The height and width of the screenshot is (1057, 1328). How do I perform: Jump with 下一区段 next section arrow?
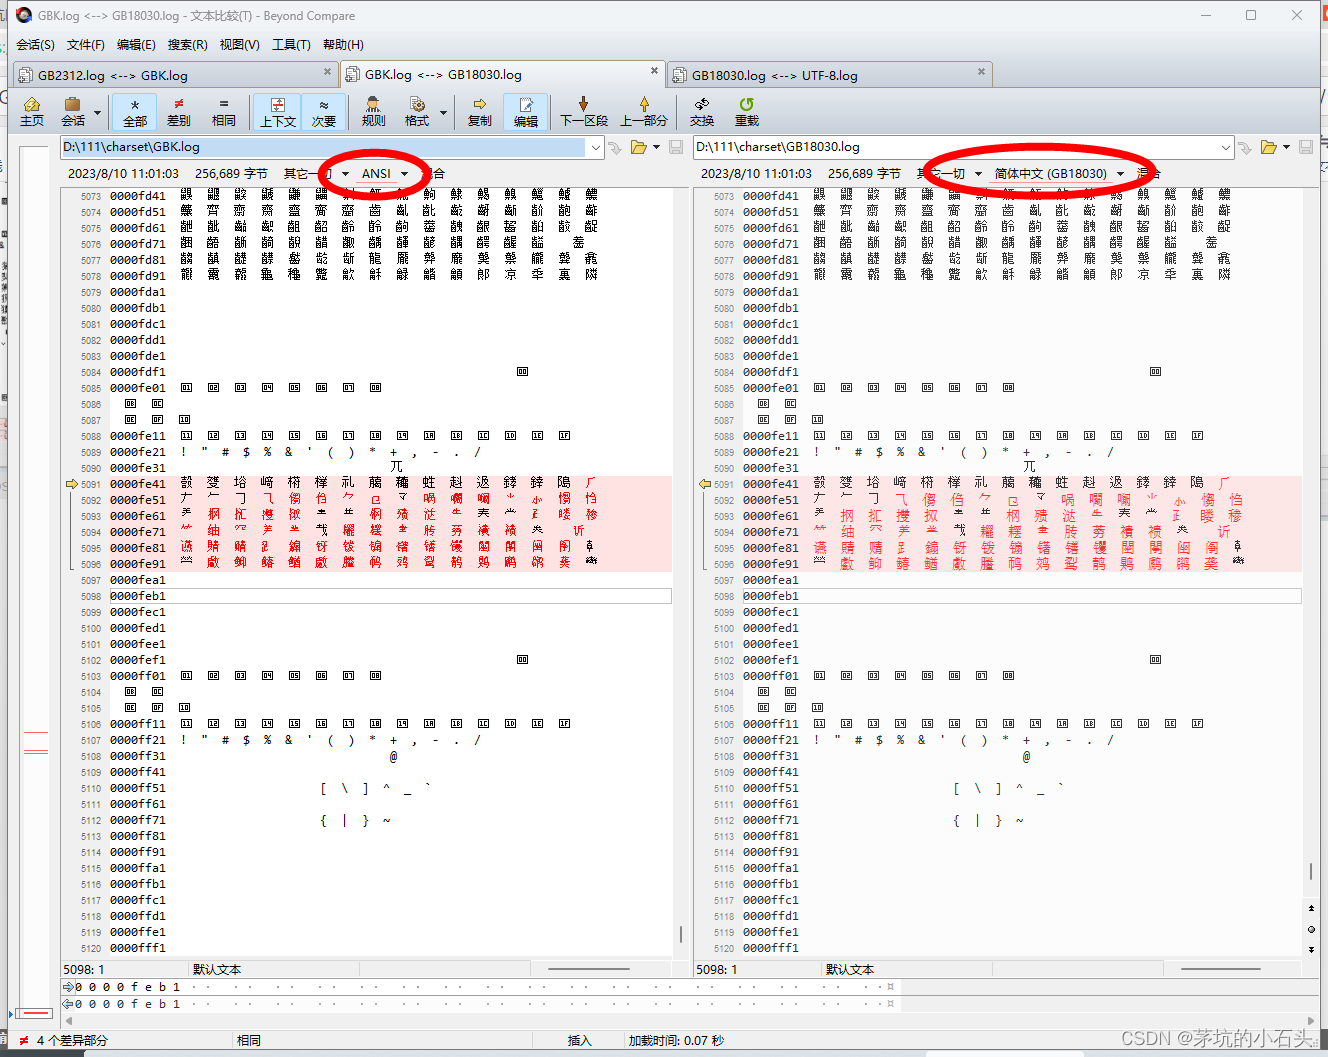point(584,111)
